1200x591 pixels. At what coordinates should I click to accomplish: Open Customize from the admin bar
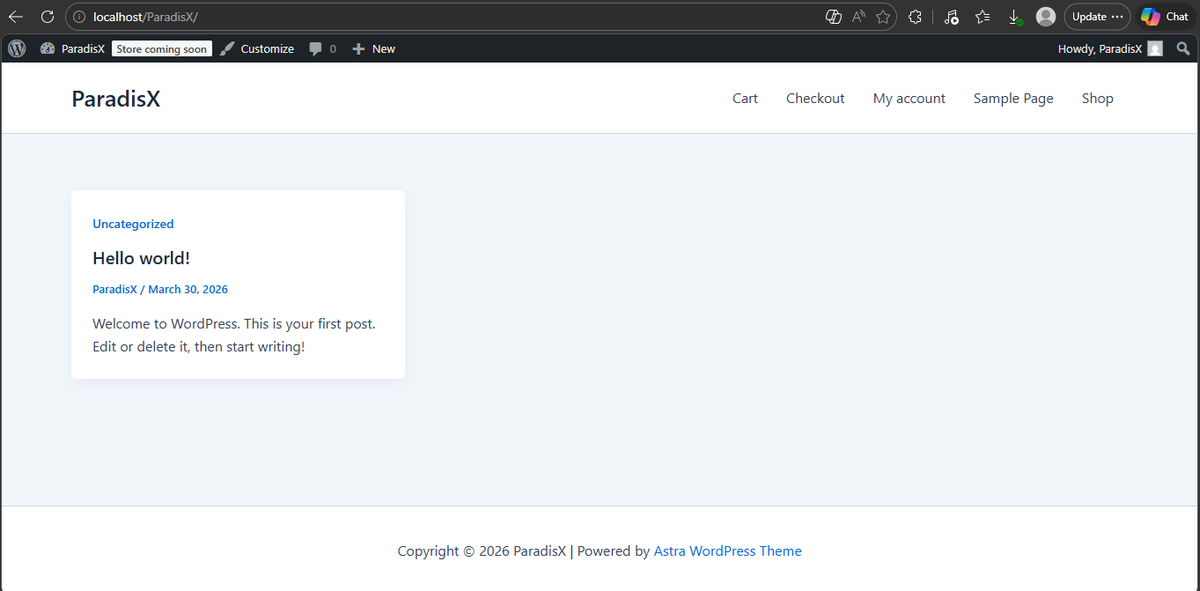tap(257, 48)
